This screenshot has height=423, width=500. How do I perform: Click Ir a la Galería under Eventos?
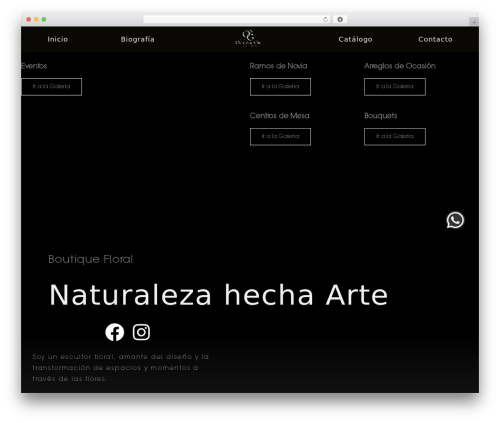click(51, 87)
